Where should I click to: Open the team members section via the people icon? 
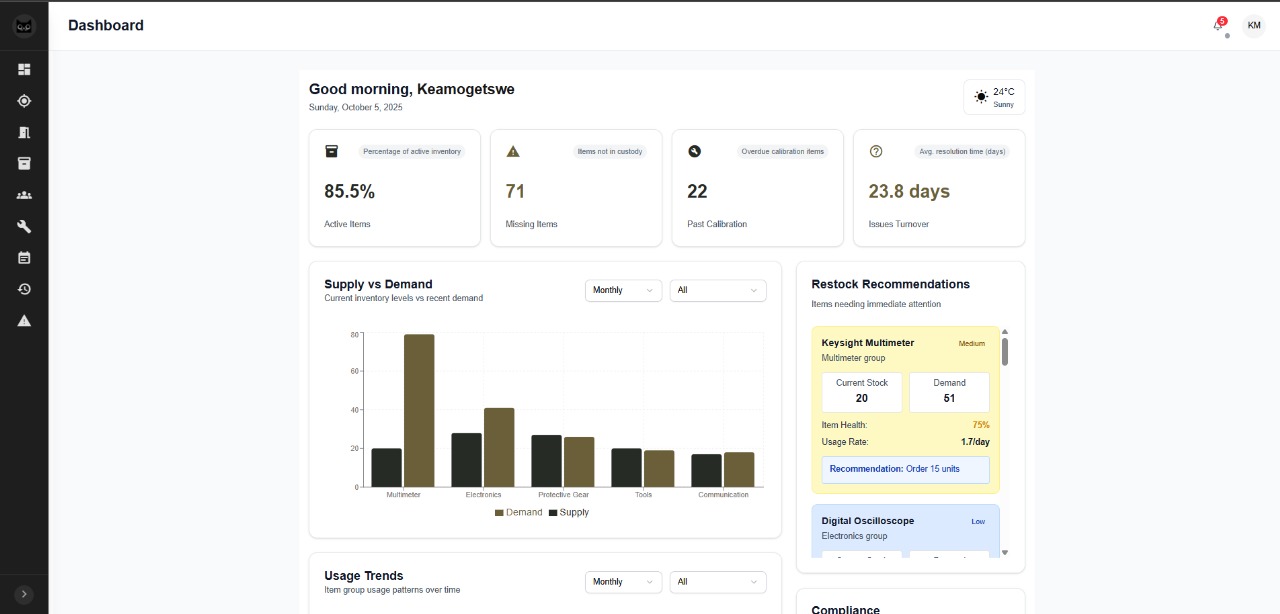pos(23,194)
